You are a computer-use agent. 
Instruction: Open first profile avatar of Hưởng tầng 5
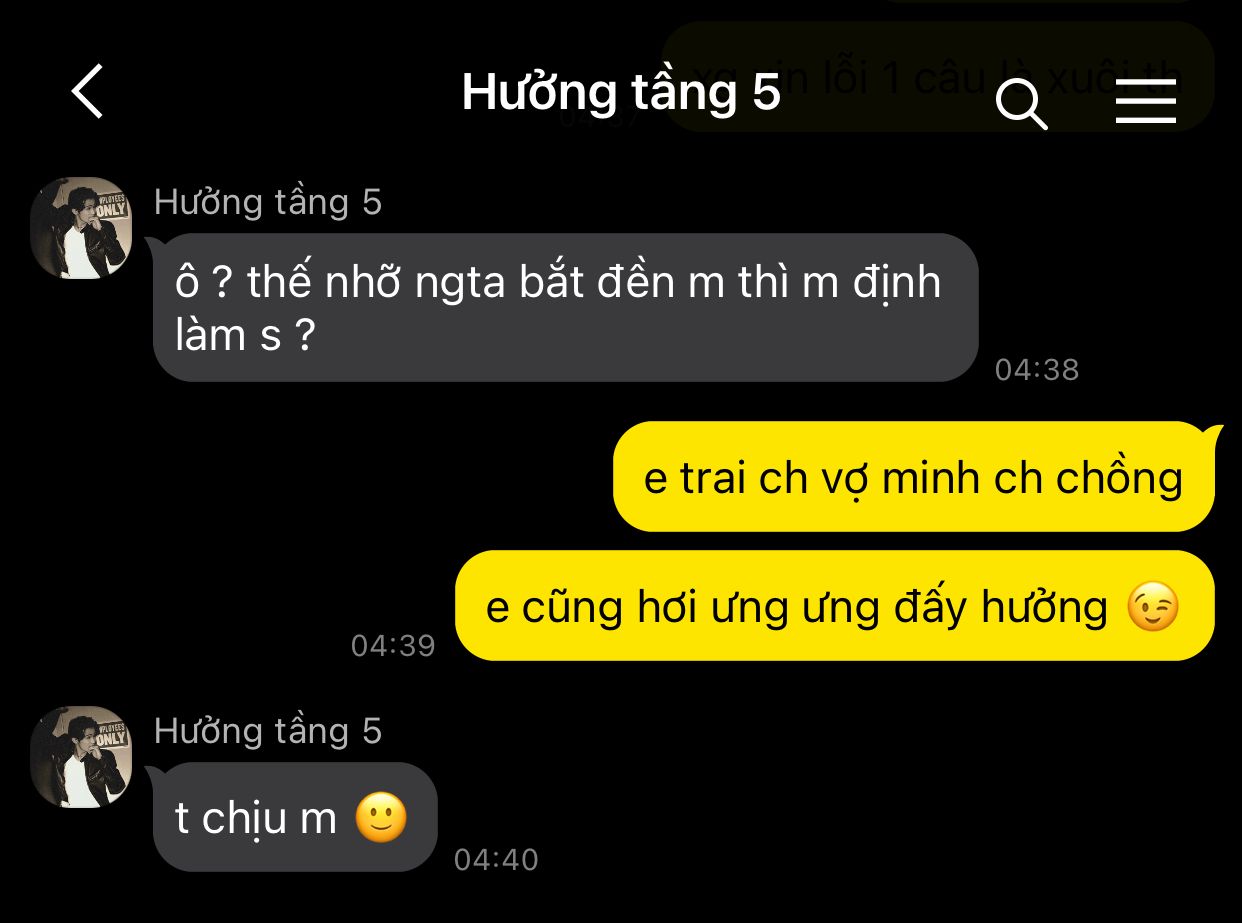82,228
